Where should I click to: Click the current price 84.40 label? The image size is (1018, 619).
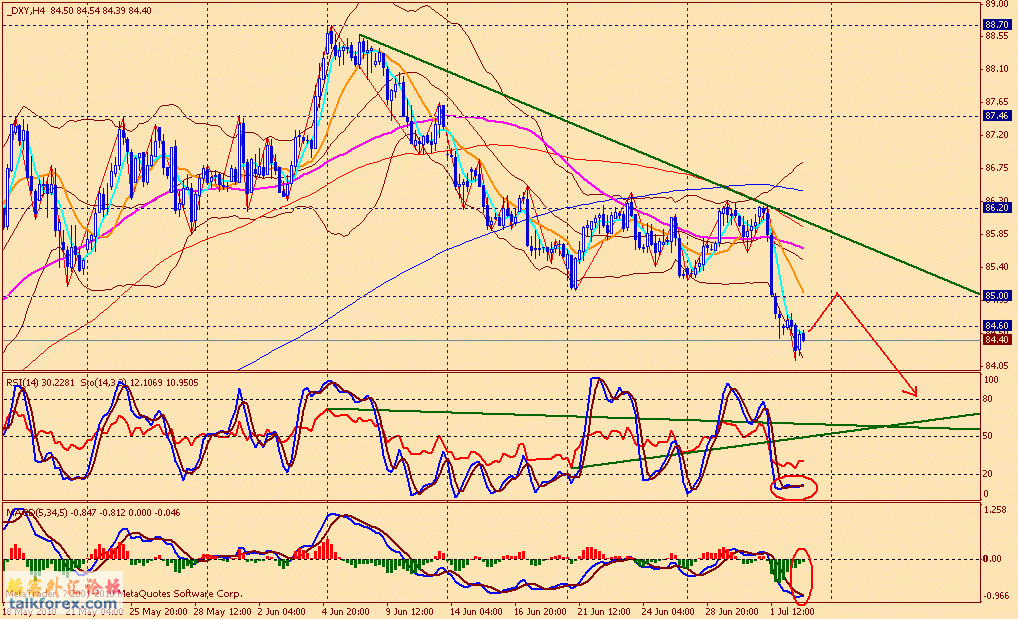point(997,340)
